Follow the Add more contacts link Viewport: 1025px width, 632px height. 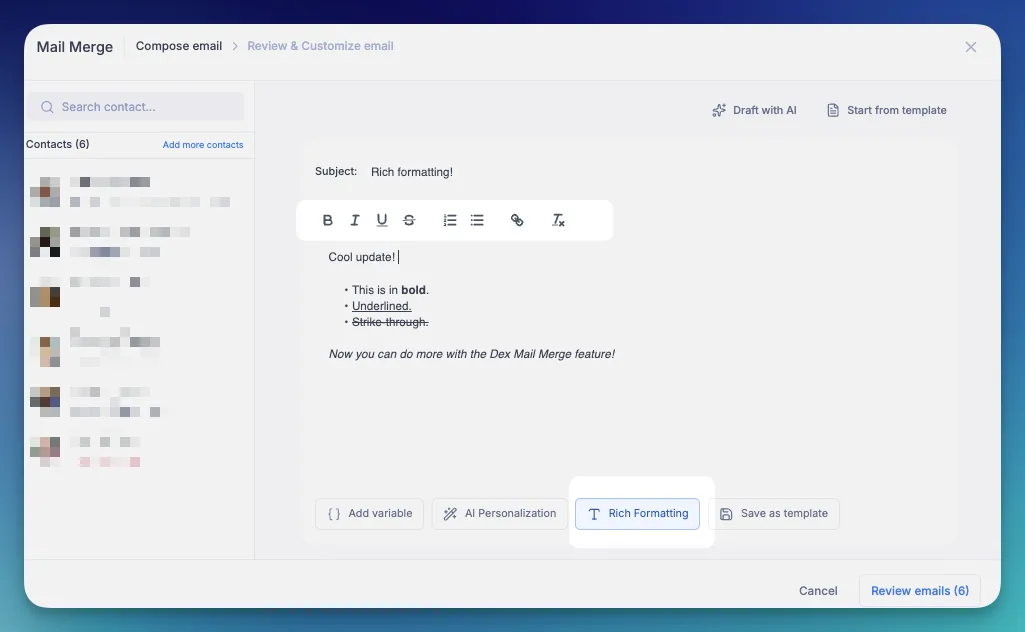click(x=203, y=144)
